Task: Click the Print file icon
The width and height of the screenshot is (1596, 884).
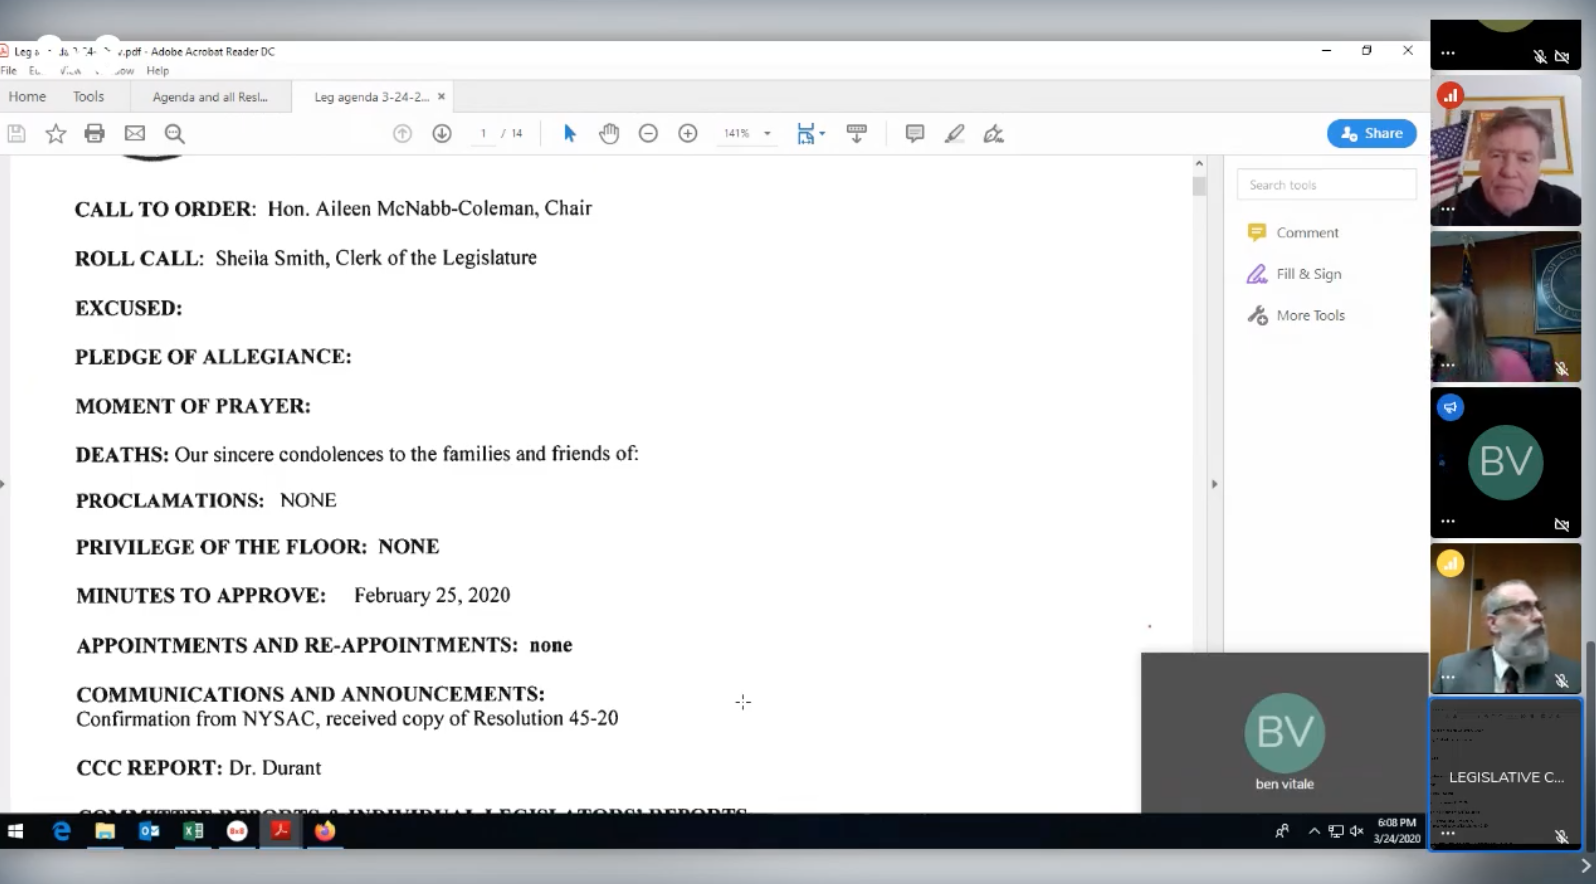Action: pos(95,134)
